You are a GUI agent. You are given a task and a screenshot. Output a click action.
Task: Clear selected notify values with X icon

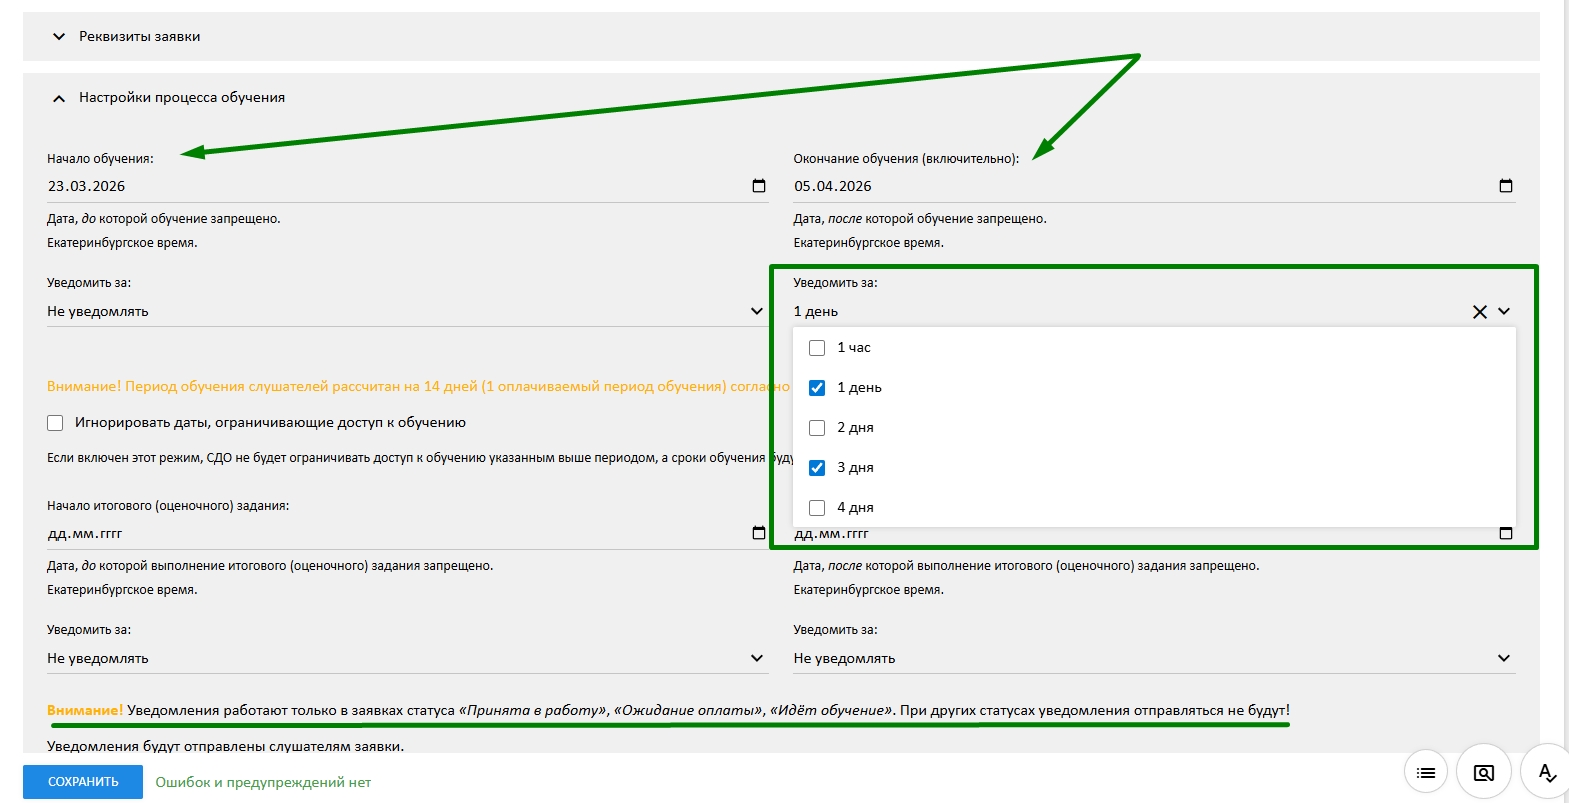click(x=1479, y=312)
